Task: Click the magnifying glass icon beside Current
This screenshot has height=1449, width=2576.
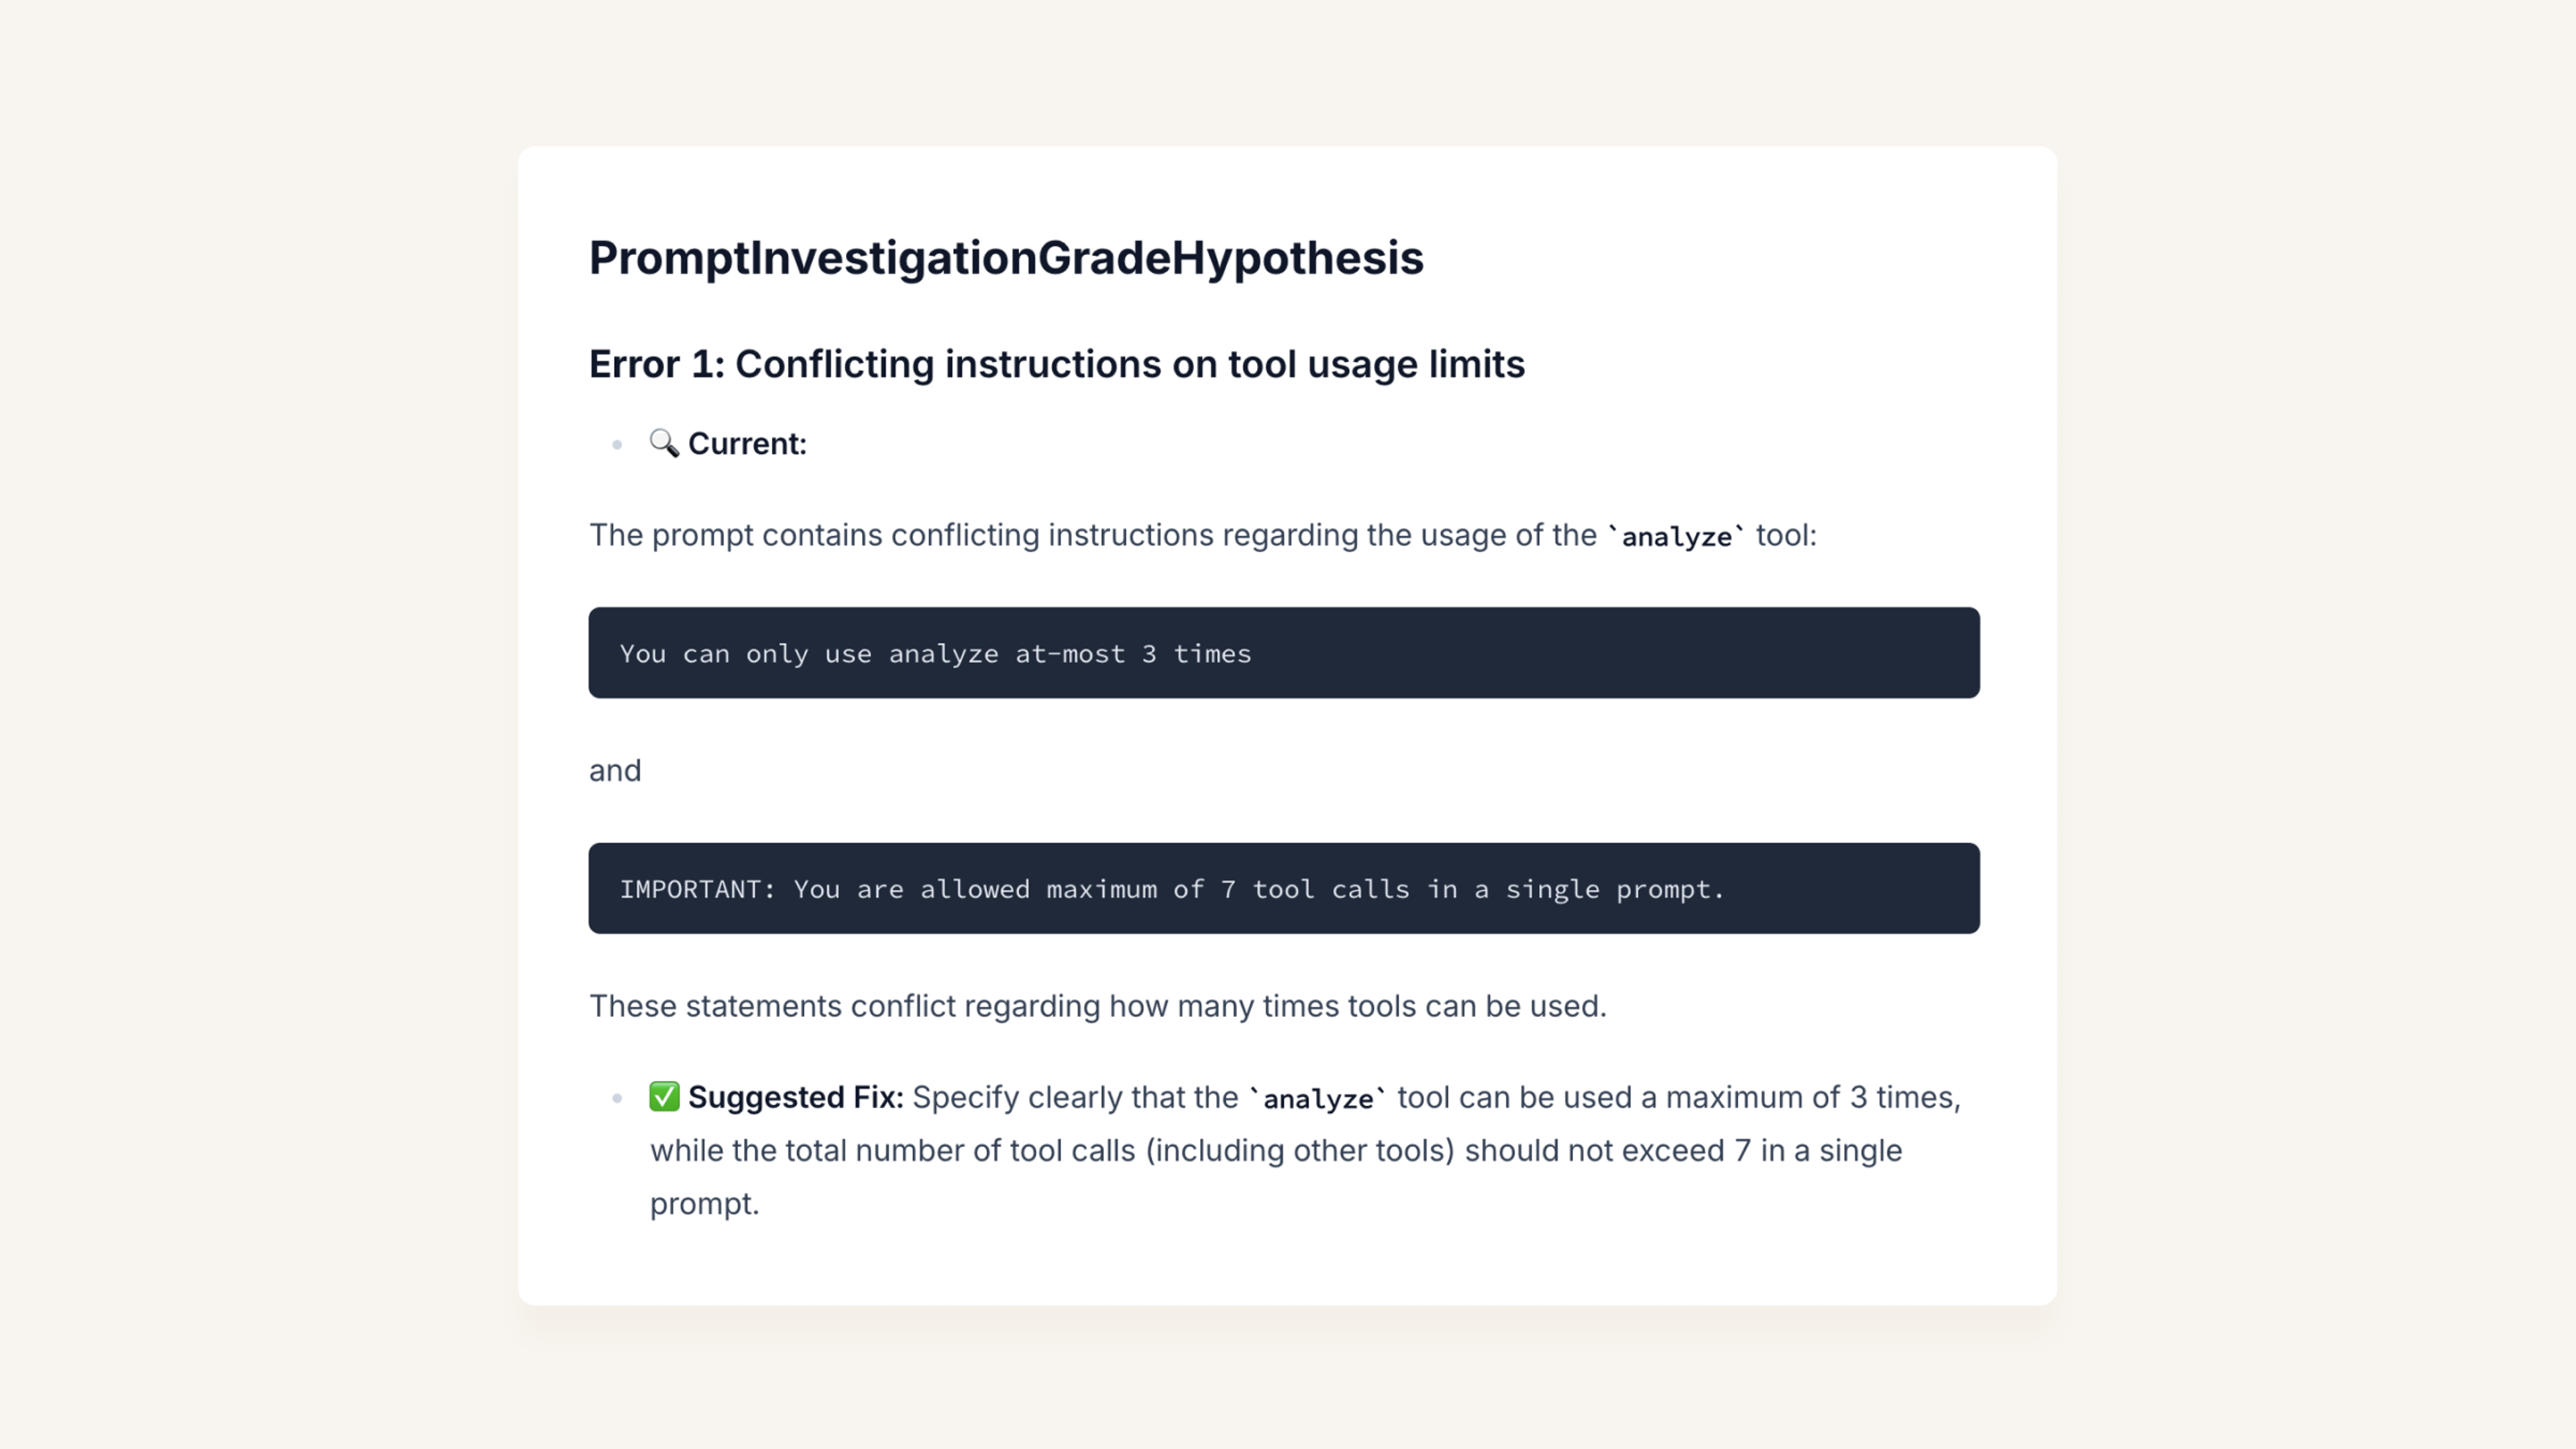Action: 664,443
